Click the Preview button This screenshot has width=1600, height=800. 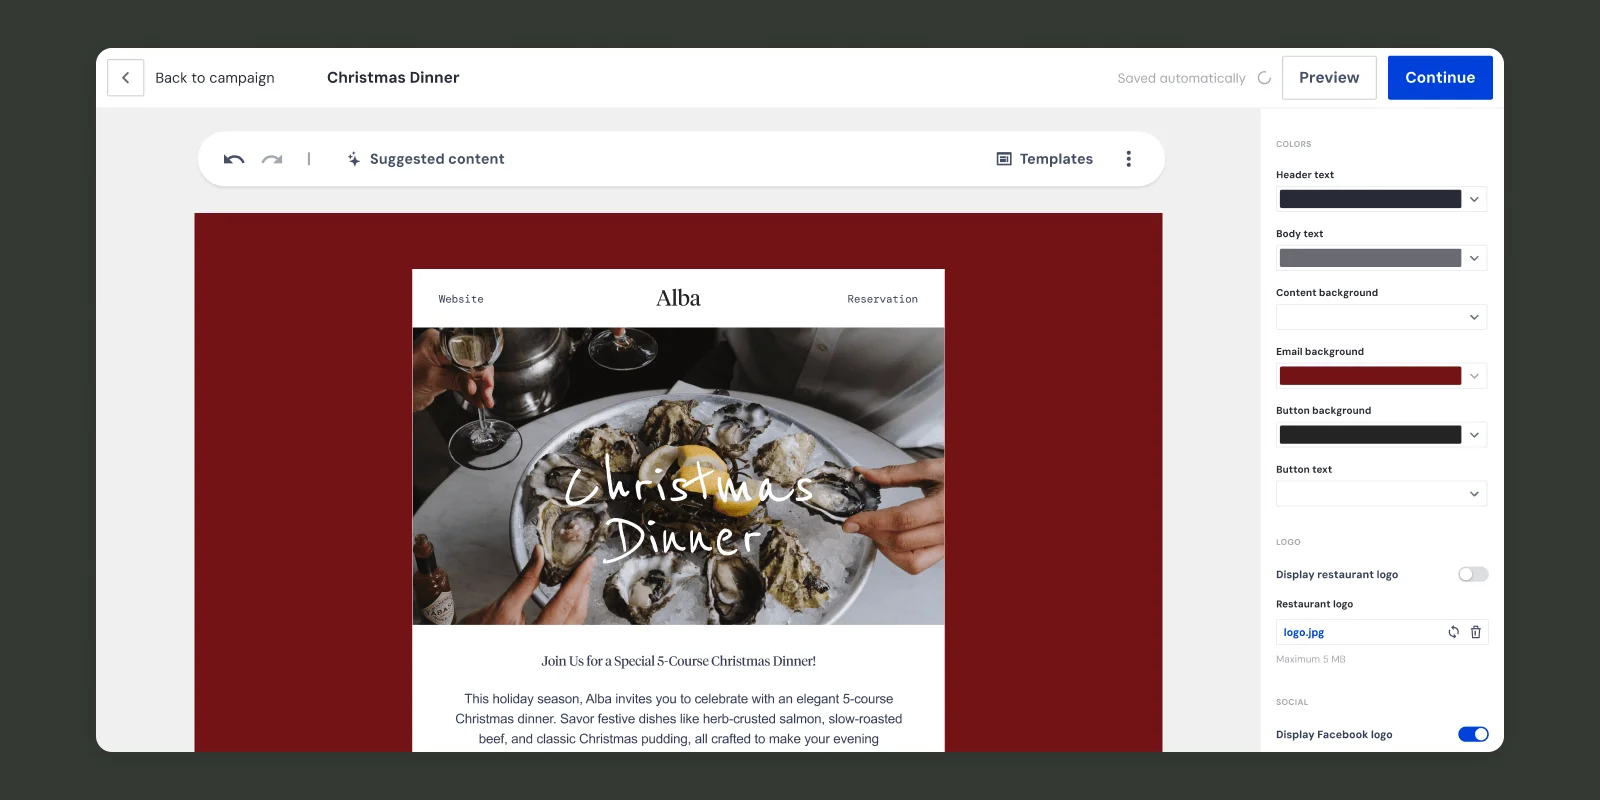click(x=1329, y=77)
